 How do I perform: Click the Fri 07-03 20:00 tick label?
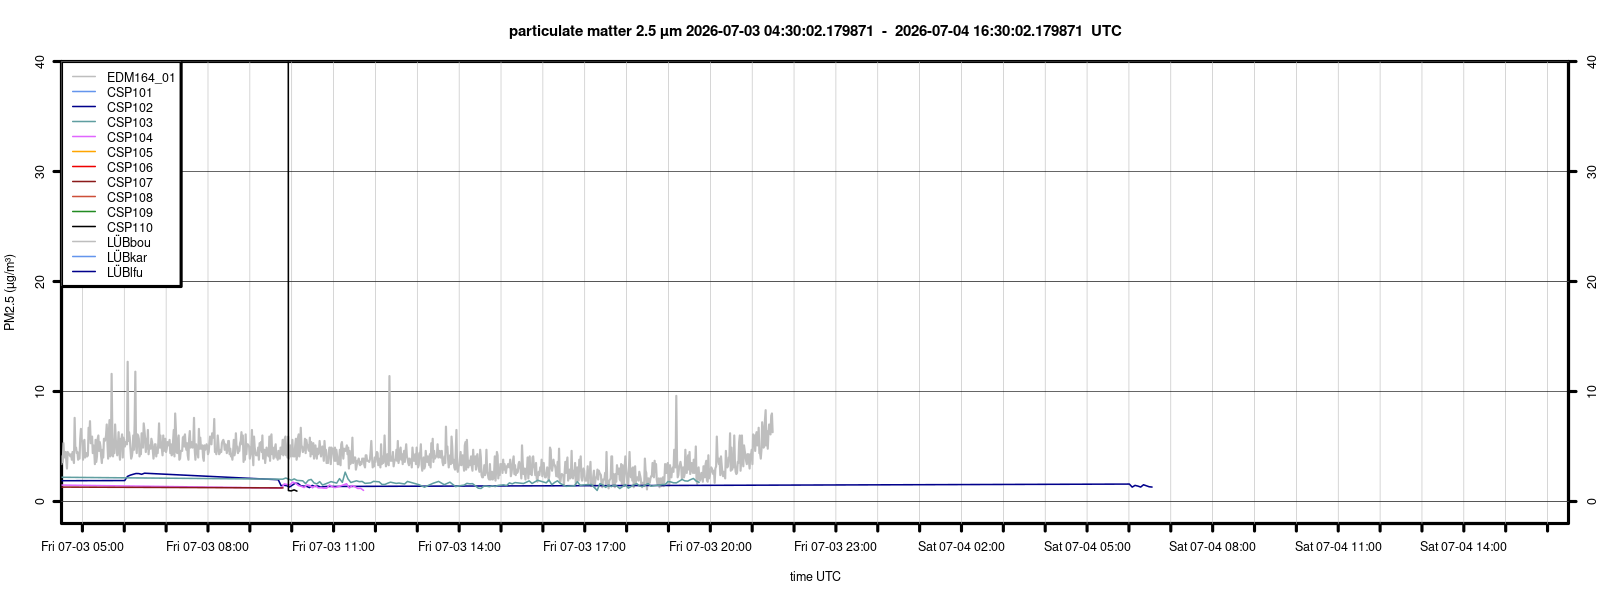pos(711,546)
